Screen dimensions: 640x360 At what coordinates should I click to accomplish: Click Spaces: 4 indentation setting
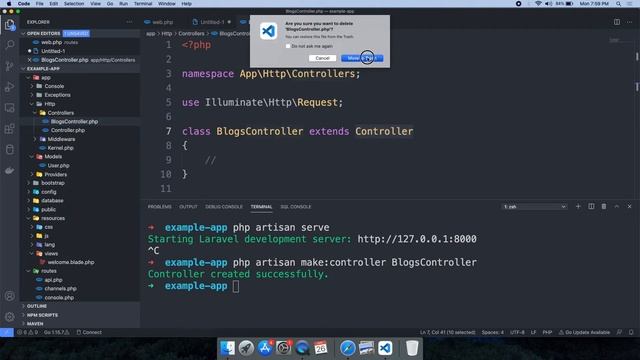(x=492, y=332)
